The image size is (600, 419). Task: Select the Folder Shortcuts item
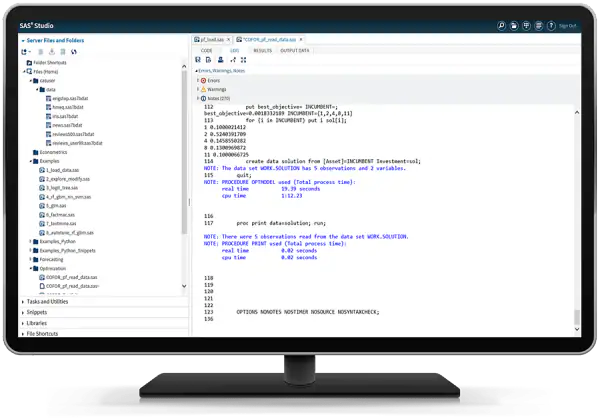(x=46, y=62)
